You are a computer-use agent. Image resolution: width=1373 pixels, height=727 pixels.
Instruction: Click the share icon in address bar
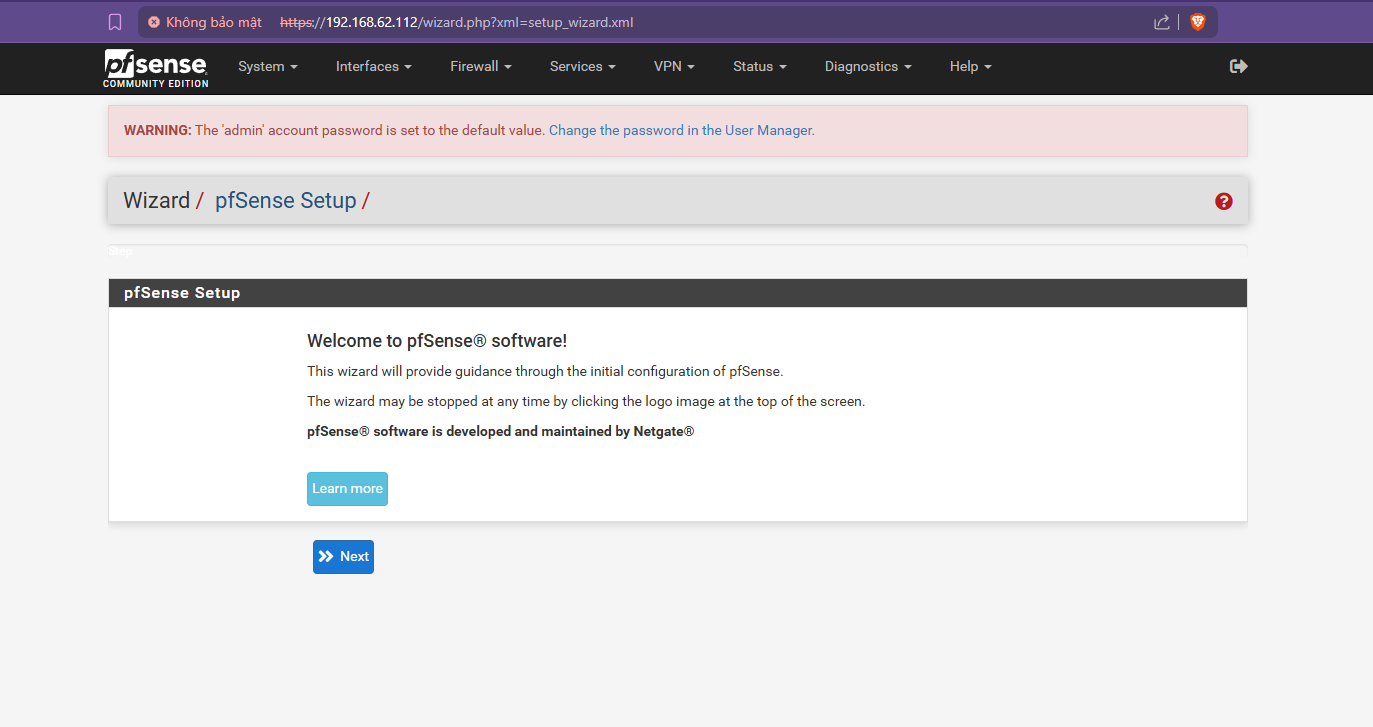(x=1162, y=22)
